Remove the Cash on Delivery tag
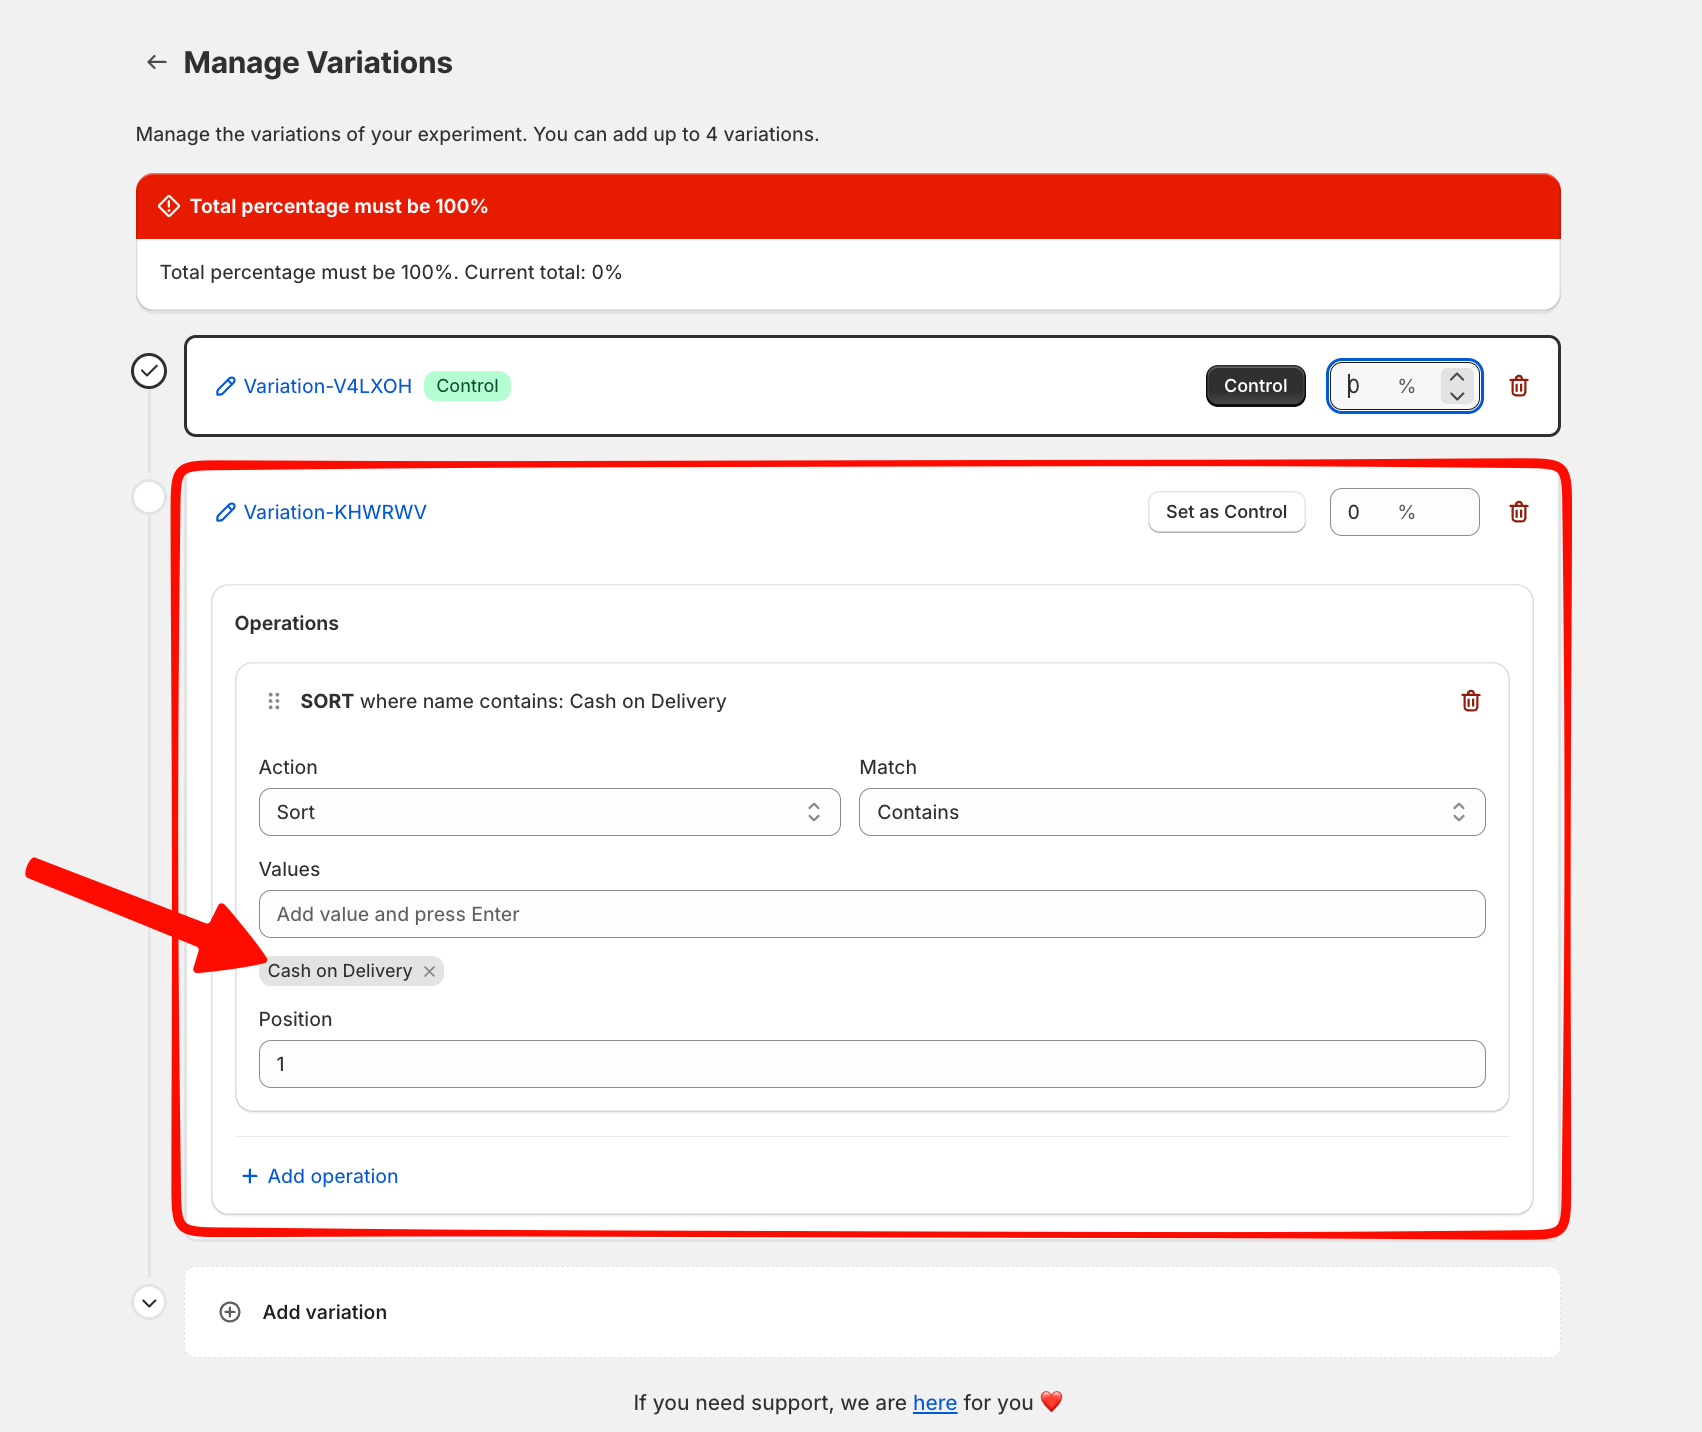 [x=429, y=972]
